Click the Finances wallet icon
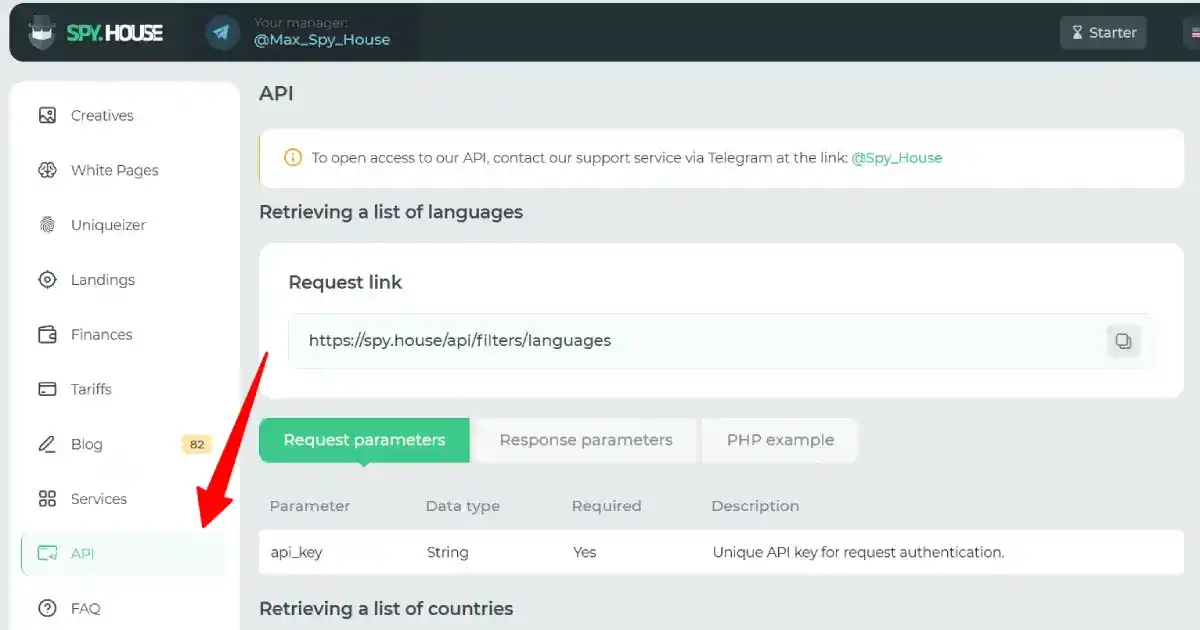Image resolution: width=1200 pixels, height=630 pixels. click(x=47, y=334)
